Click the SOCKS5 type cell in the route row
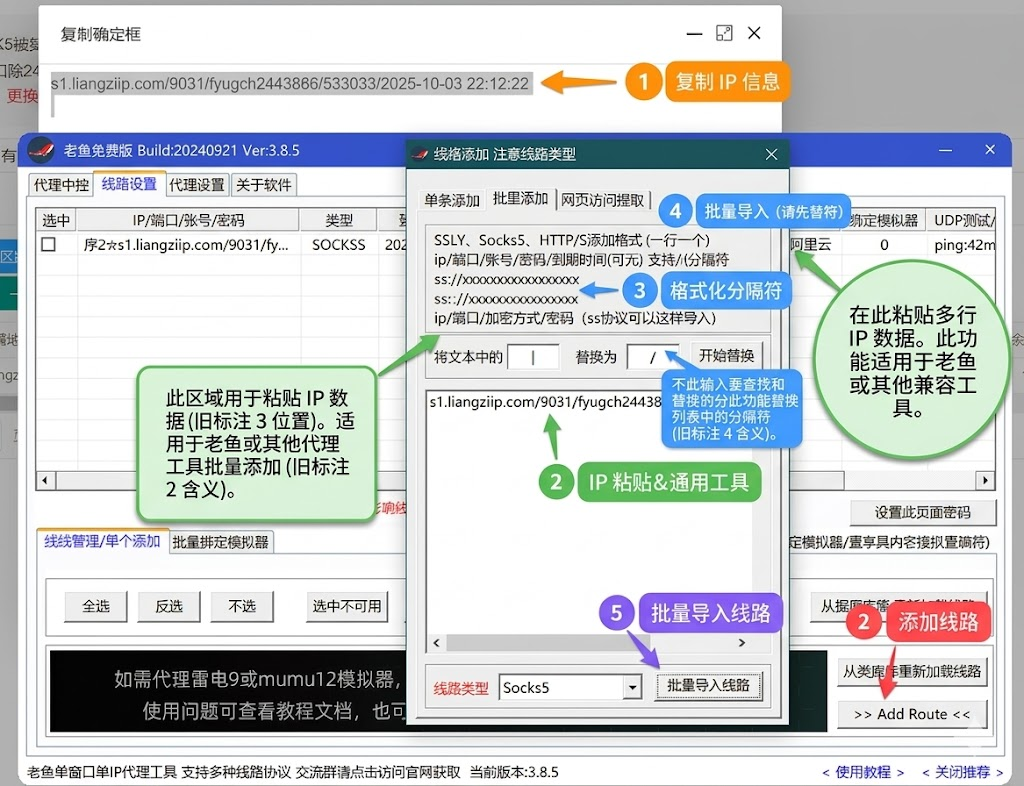The width and height of the screenshot is (1024, 786). (x=339, y=245)
